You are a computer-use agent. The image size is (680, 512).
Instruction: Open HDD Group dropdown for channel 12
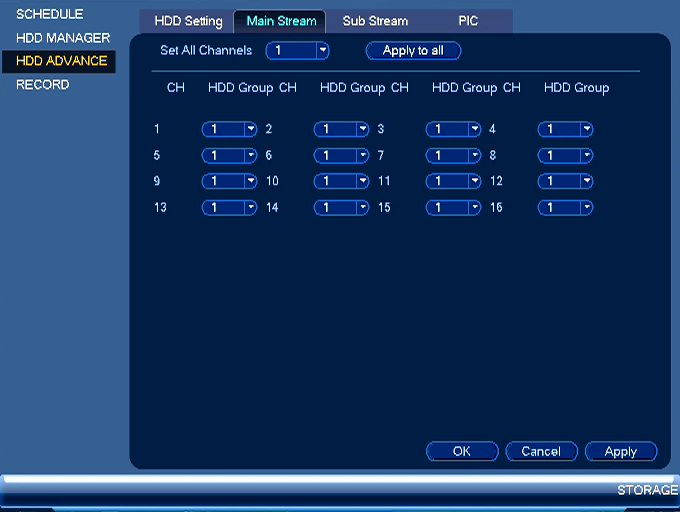pos(565,181)
